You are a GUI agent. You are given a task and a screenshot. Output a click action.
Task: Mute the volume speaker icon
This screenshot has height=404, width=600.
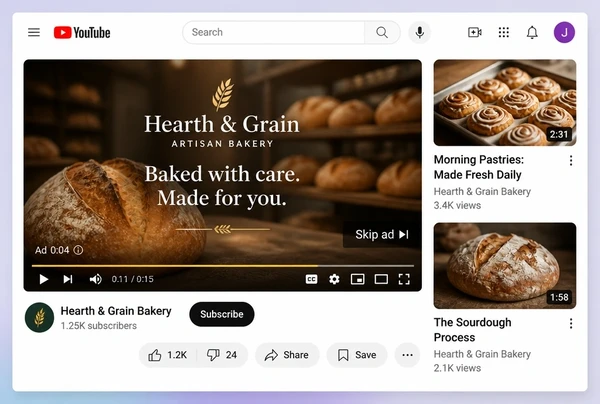95,279
